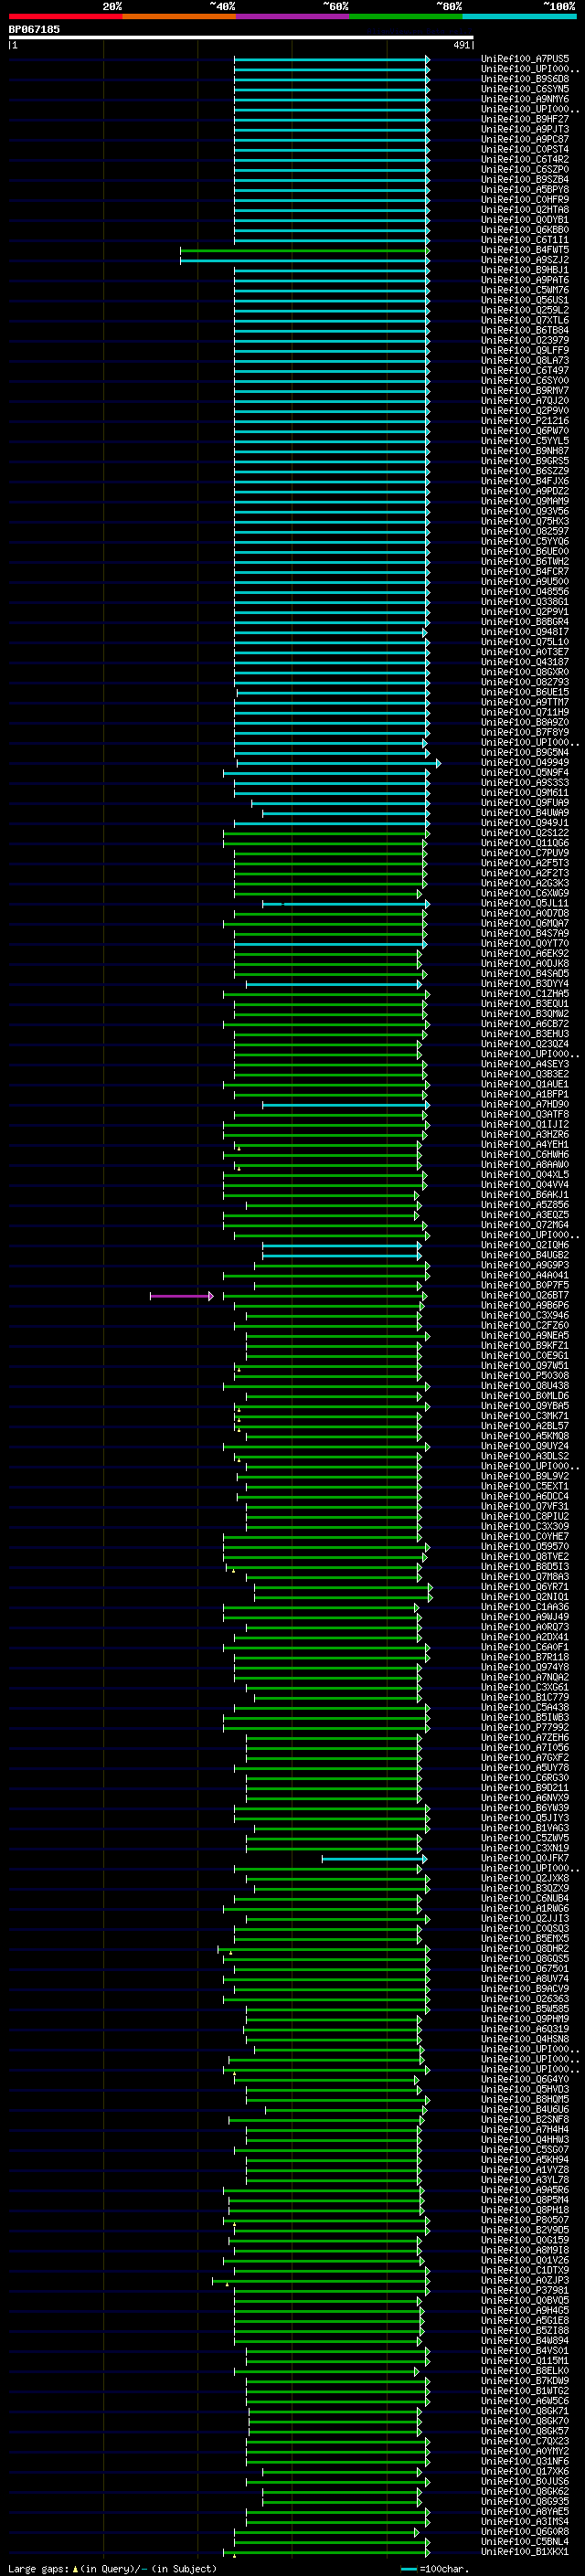Click the alignment bar for UniRef100_A7PUS5
This screenshot has width=585, height=2576.
(332, 60)
